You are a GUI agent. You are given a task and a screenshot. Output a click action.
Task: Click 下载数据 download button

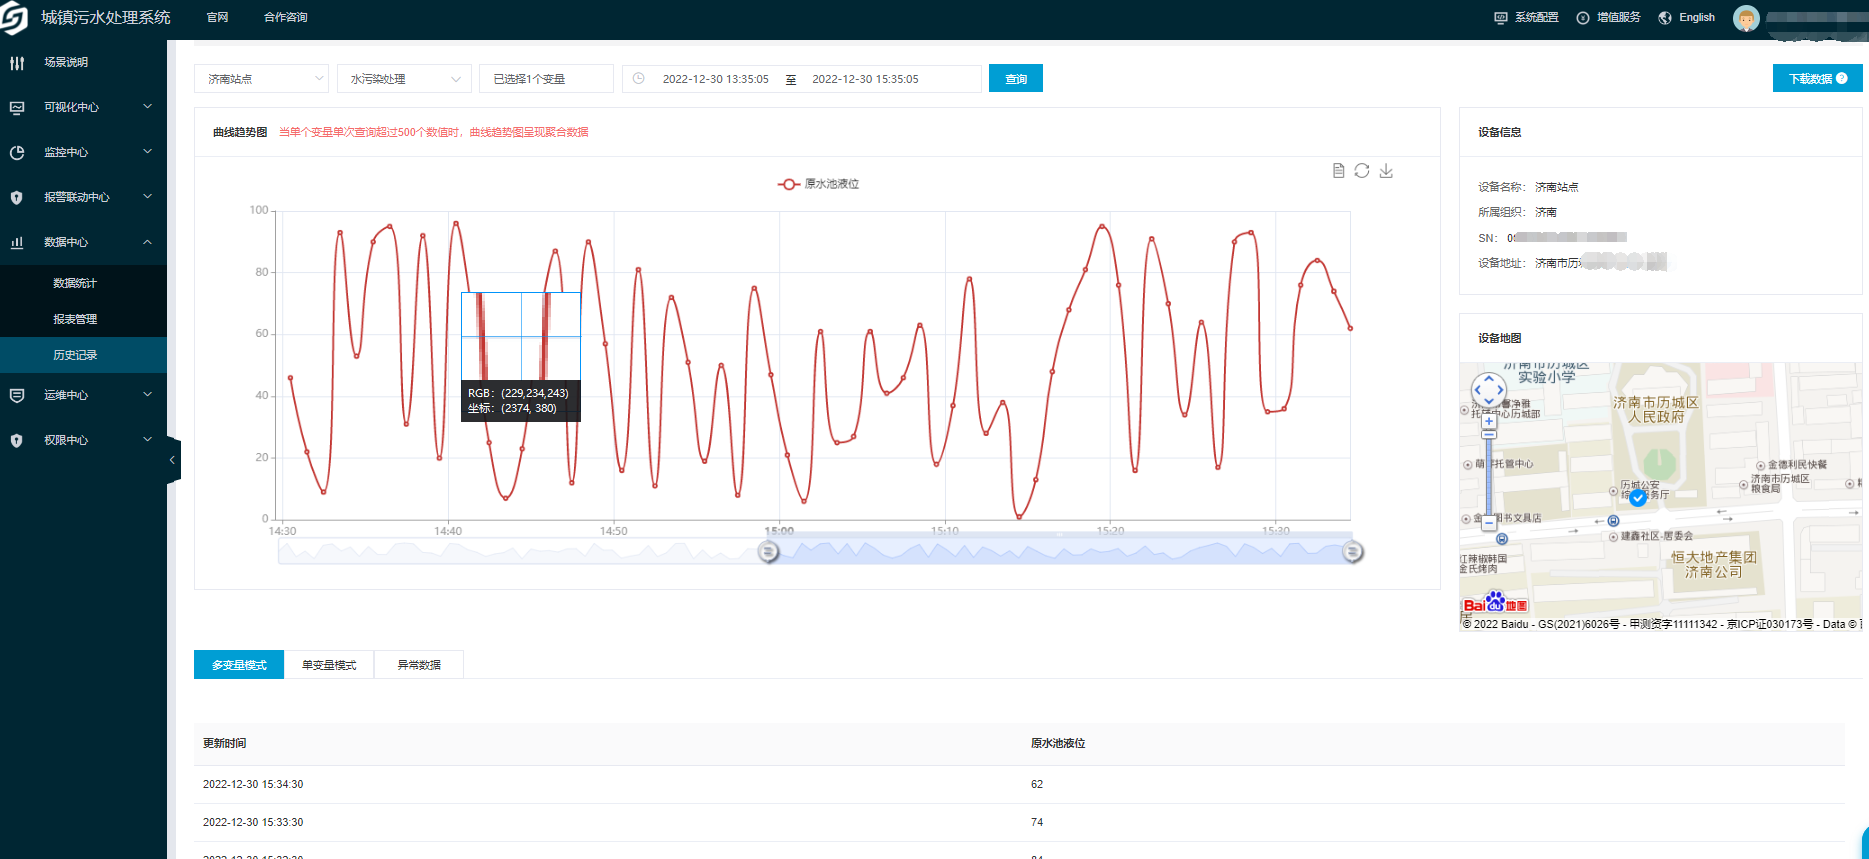click(x=1816, y=79)
